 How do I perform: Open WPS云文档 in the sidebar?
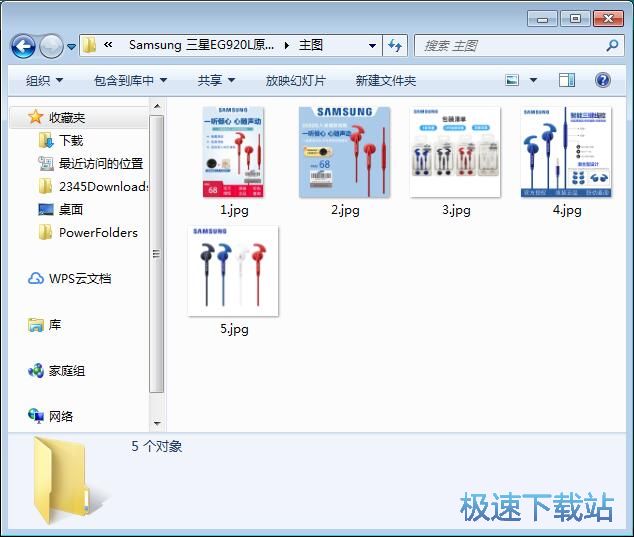point(80,279)
